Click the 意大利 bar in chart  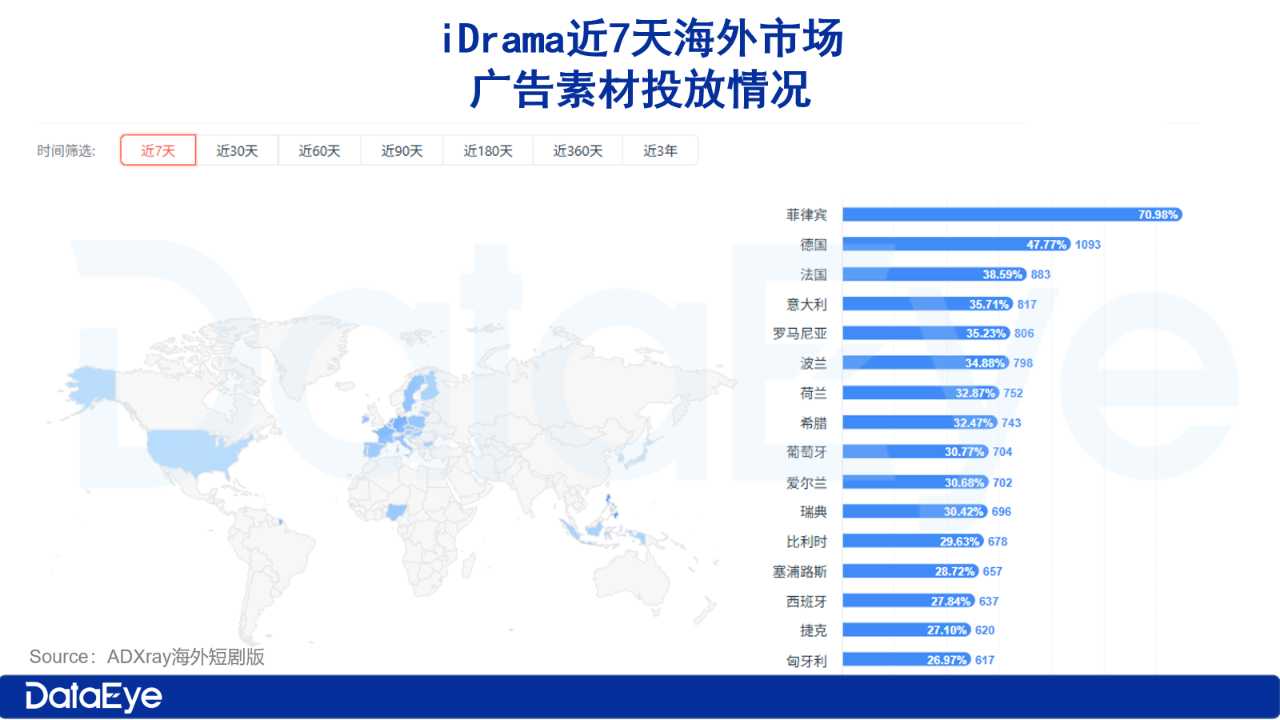pos(928,304)
